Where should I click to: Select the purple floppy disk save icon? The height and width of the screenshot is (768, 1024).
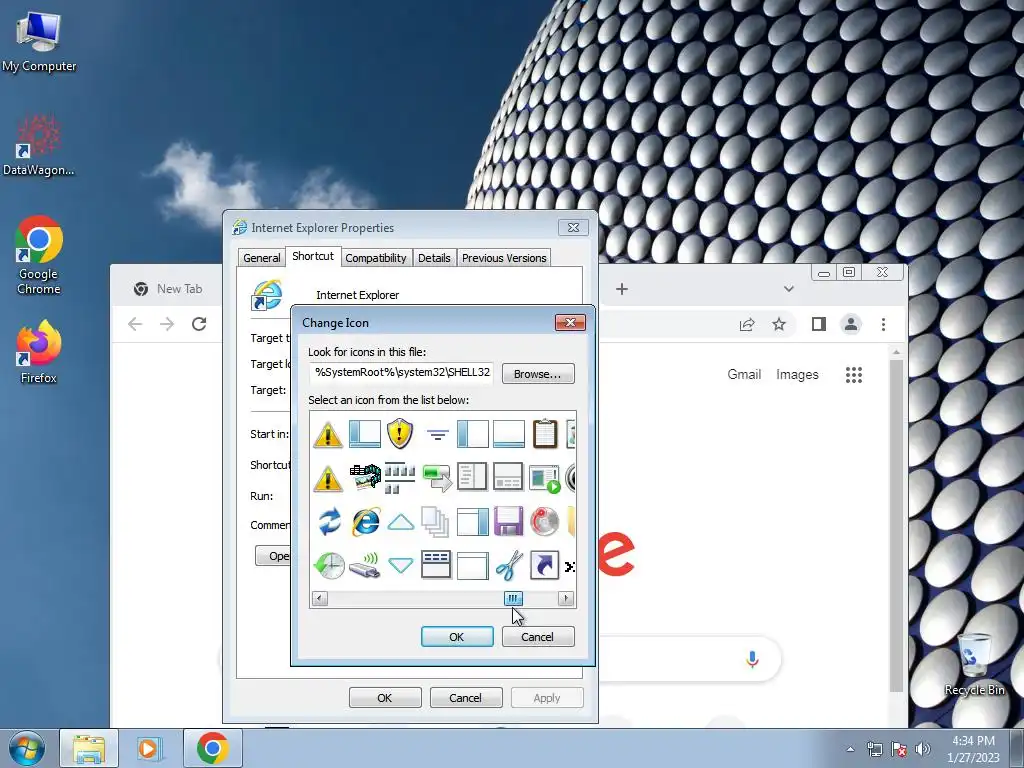(508, 522)
